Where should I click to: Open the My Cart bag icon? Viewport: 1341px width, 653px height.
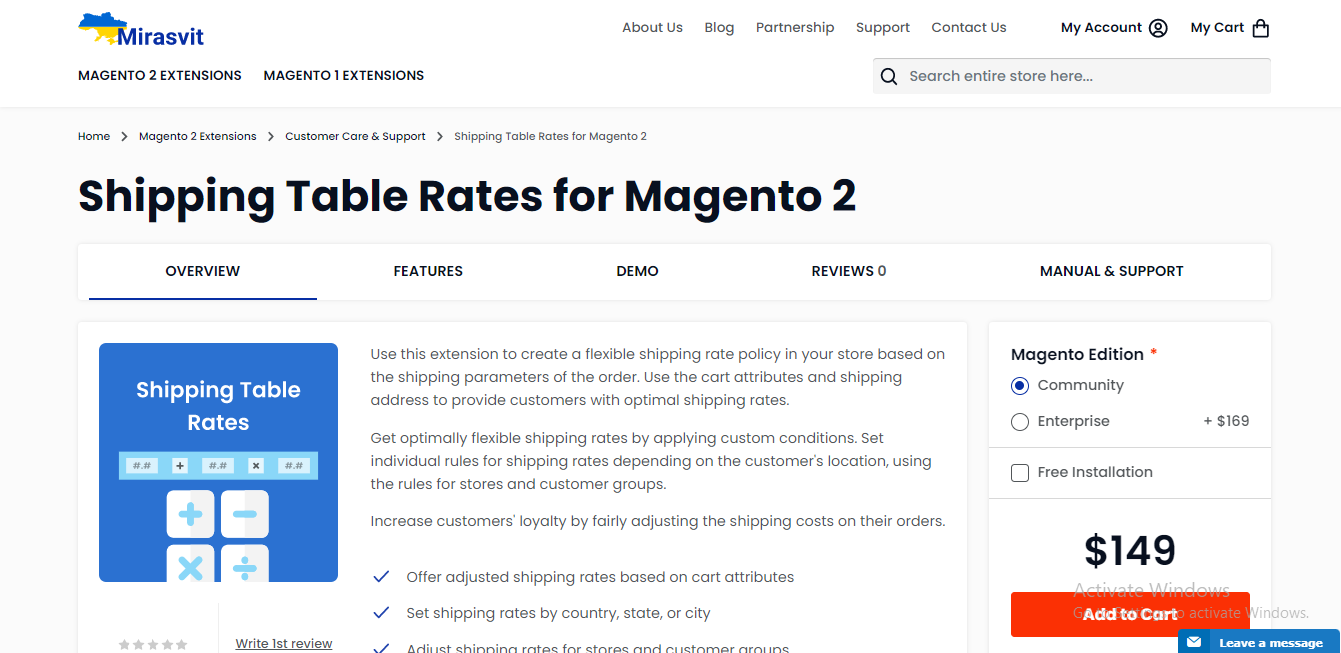[x=1262, y=27]
